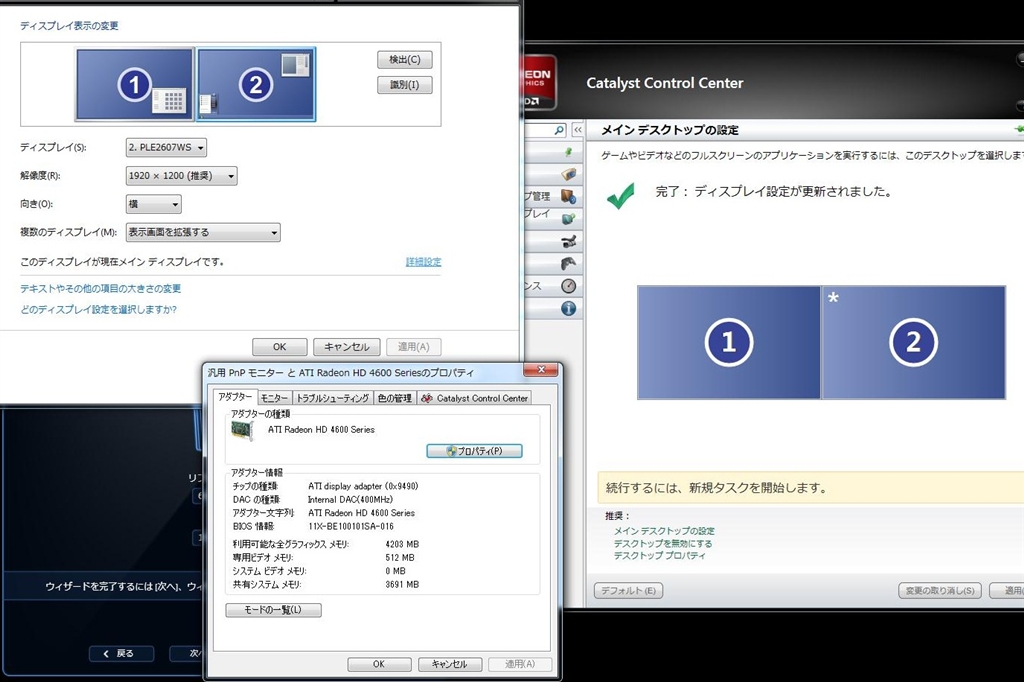Click the green checkmark completion icon

[620, 195]
